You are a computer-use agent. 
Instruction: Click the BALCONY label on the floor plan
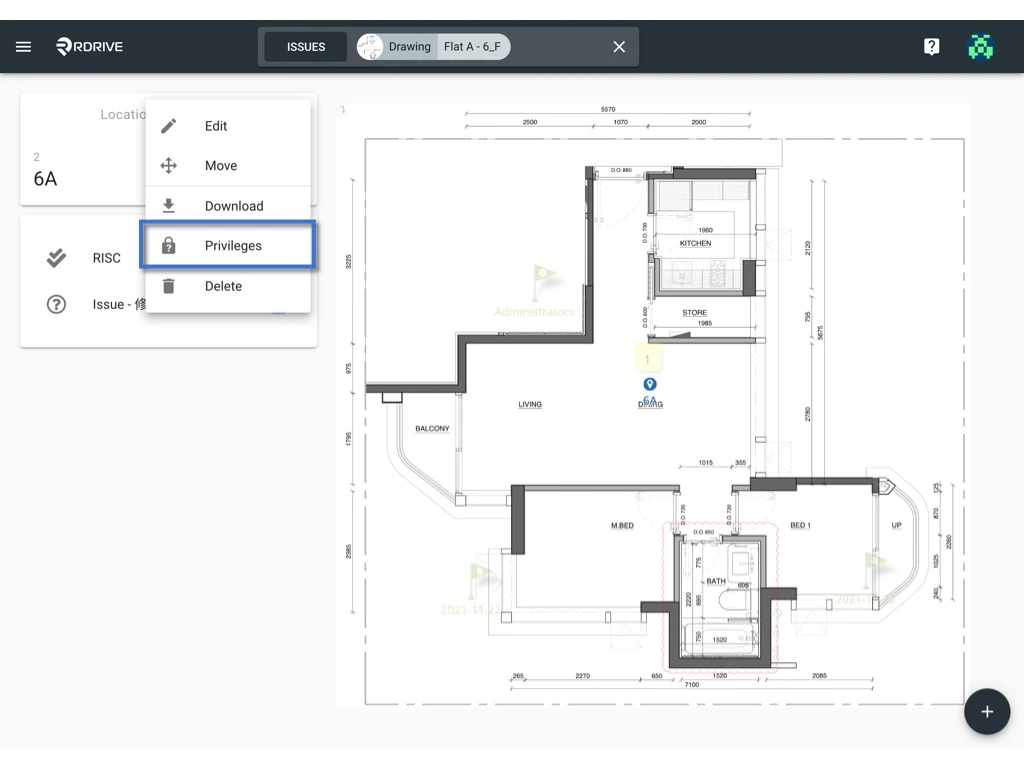(432, 428)
